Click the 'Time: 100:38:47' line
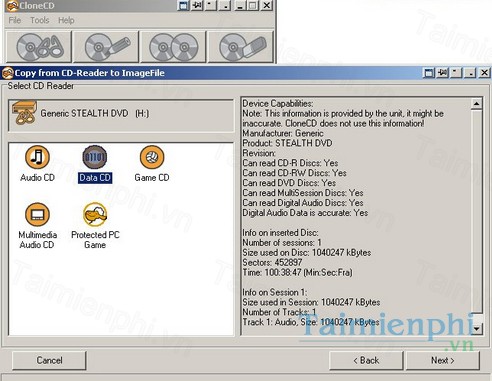 click(297, 272)
